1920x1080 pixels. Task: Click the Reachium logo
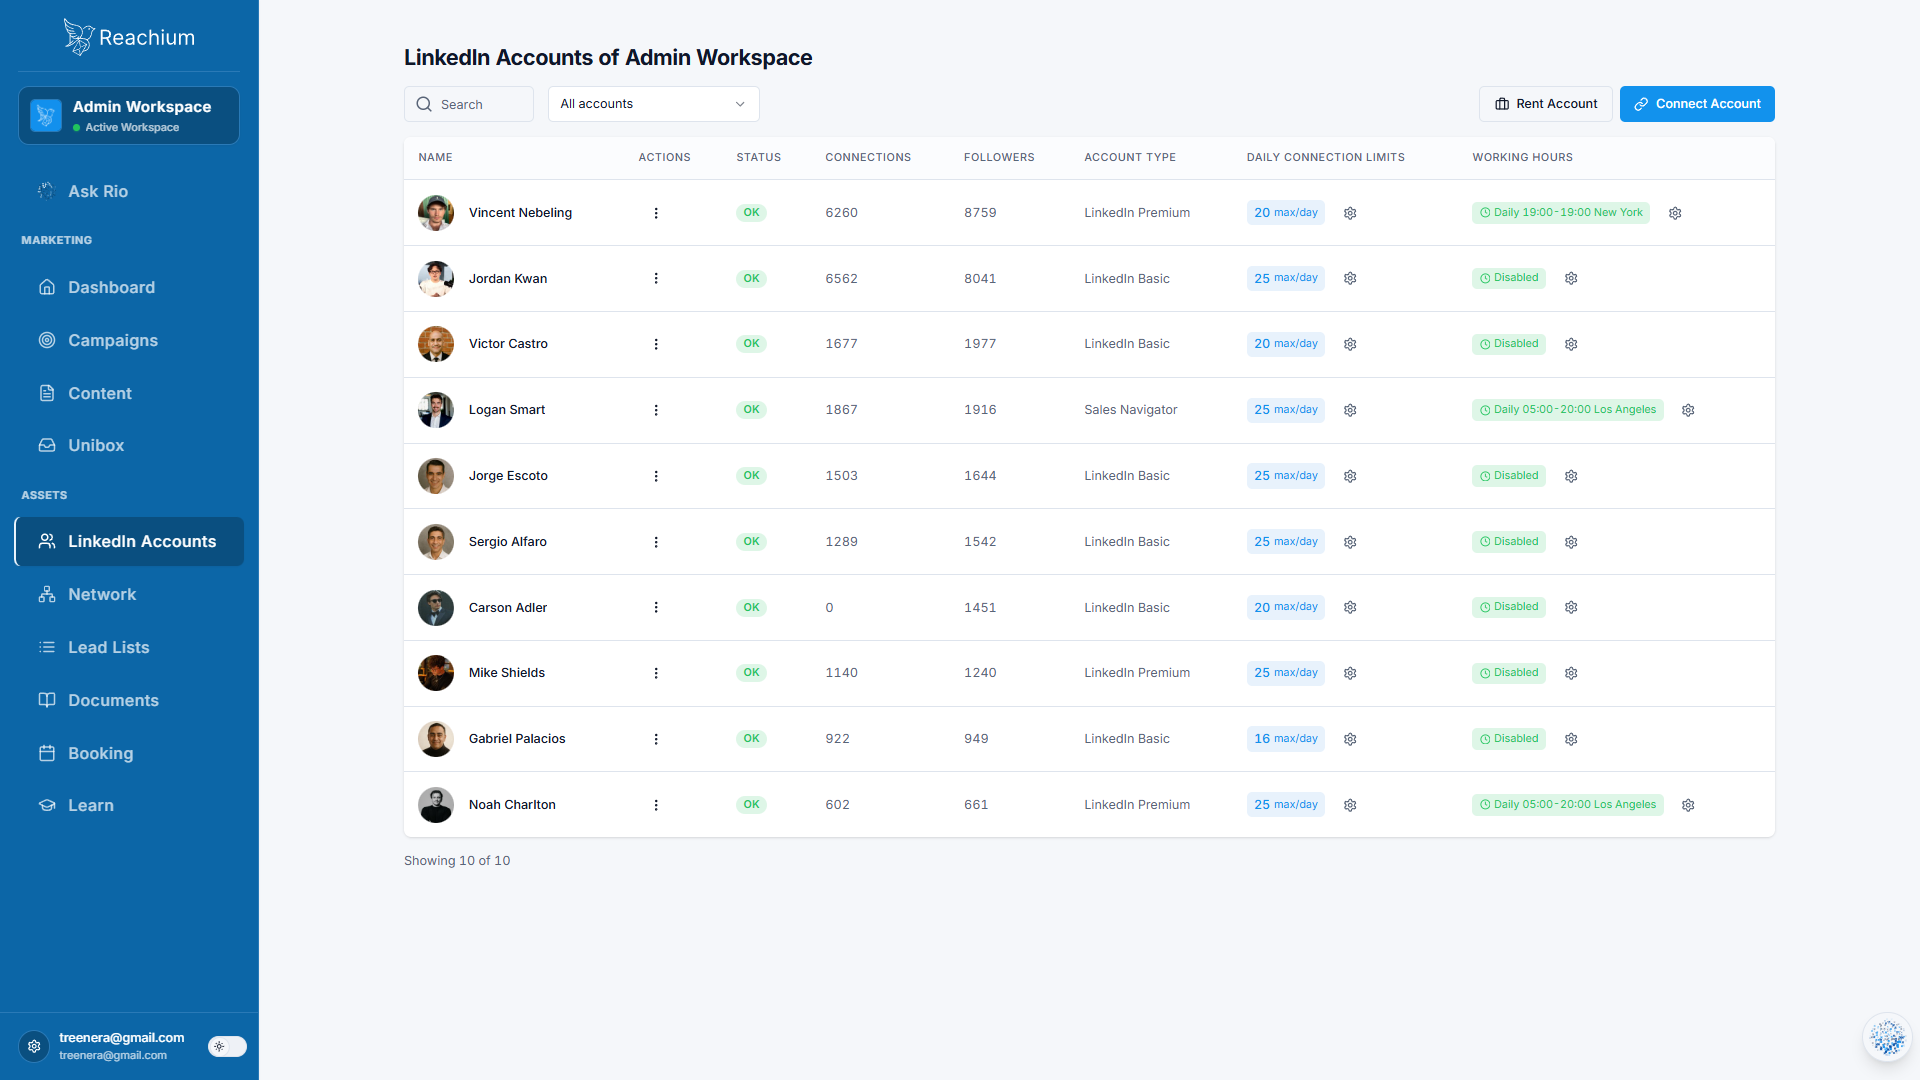point(129,37)
